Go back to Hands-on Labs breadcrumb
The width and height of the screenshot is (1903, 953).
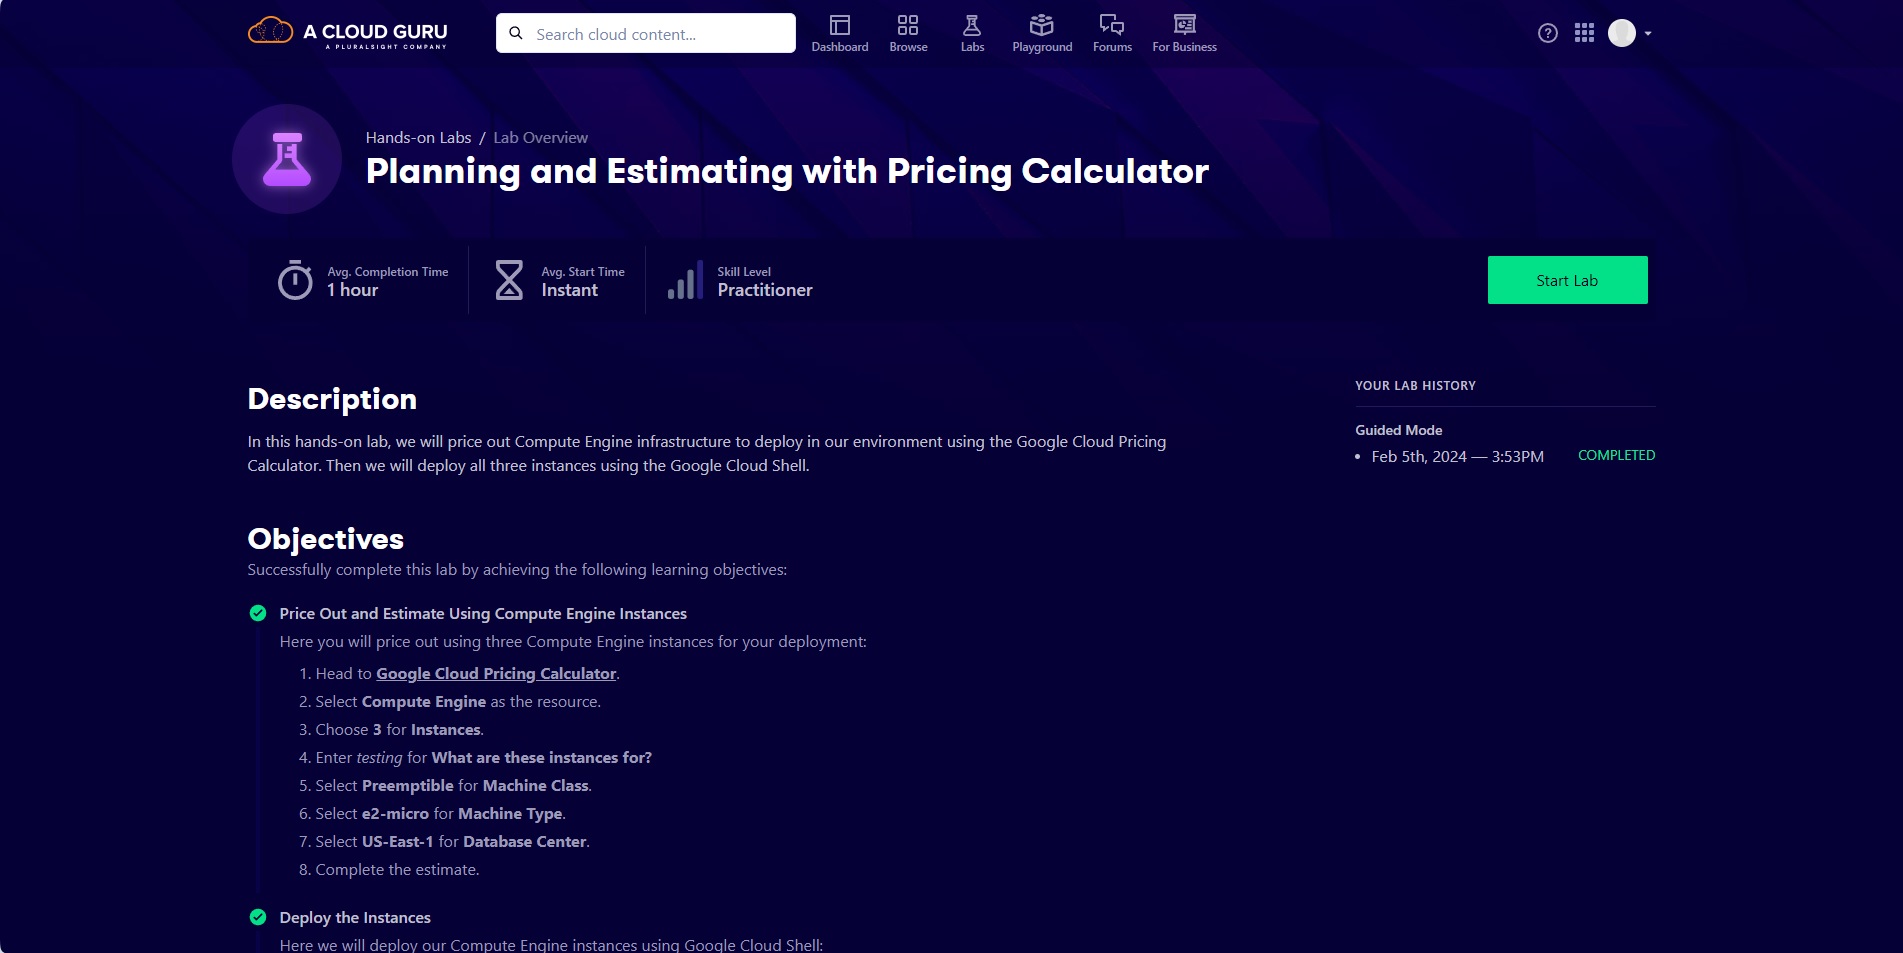[418, 138]
